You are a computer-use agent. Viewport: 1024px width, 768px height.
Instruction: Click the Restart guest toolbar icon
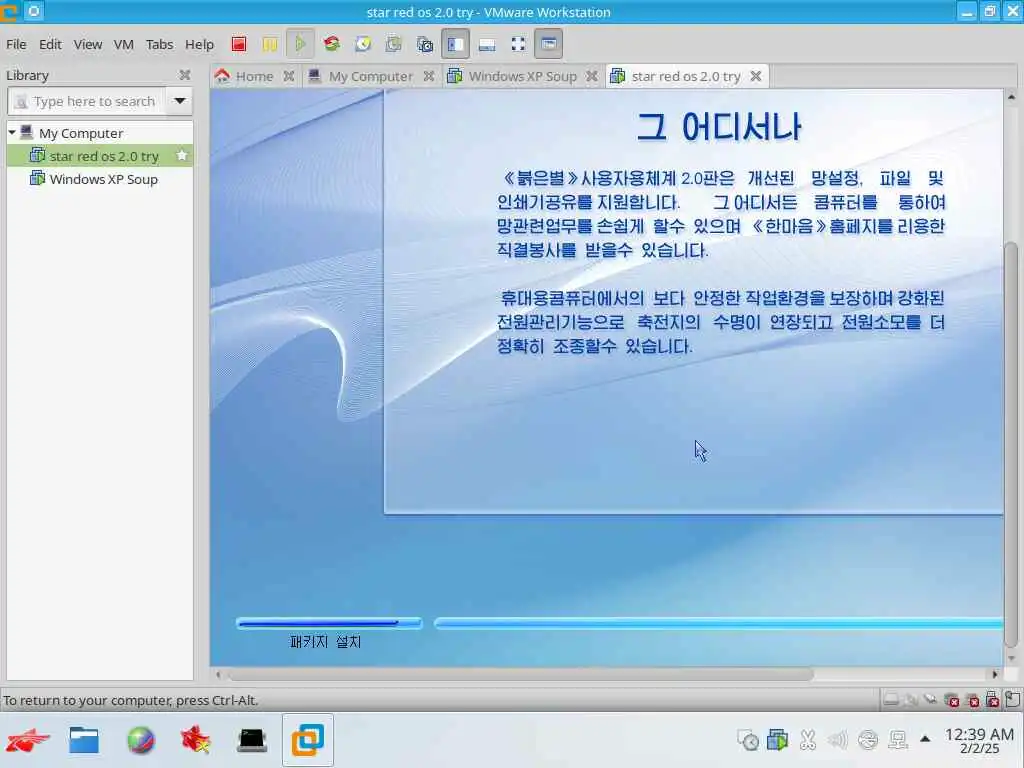(x=332, y=44)
